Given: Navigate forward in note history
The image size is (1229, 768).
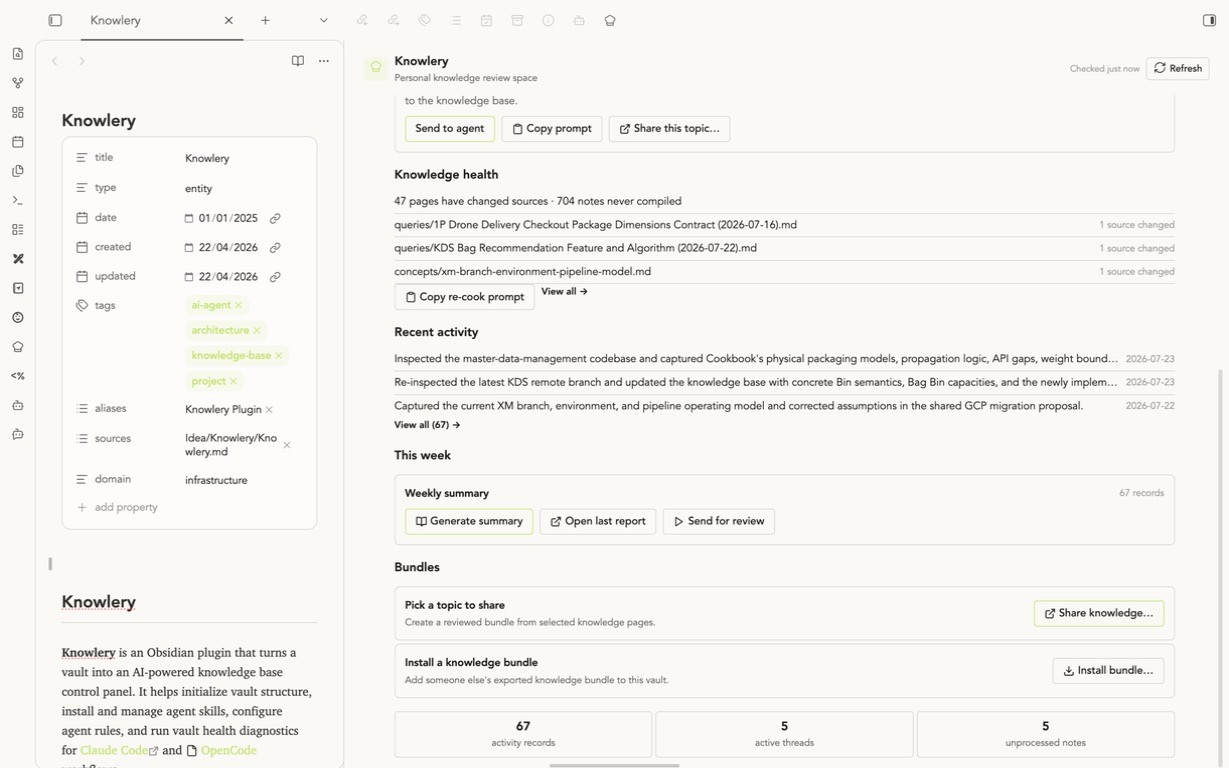Looking at the screenshot, I should click(82, 61).
